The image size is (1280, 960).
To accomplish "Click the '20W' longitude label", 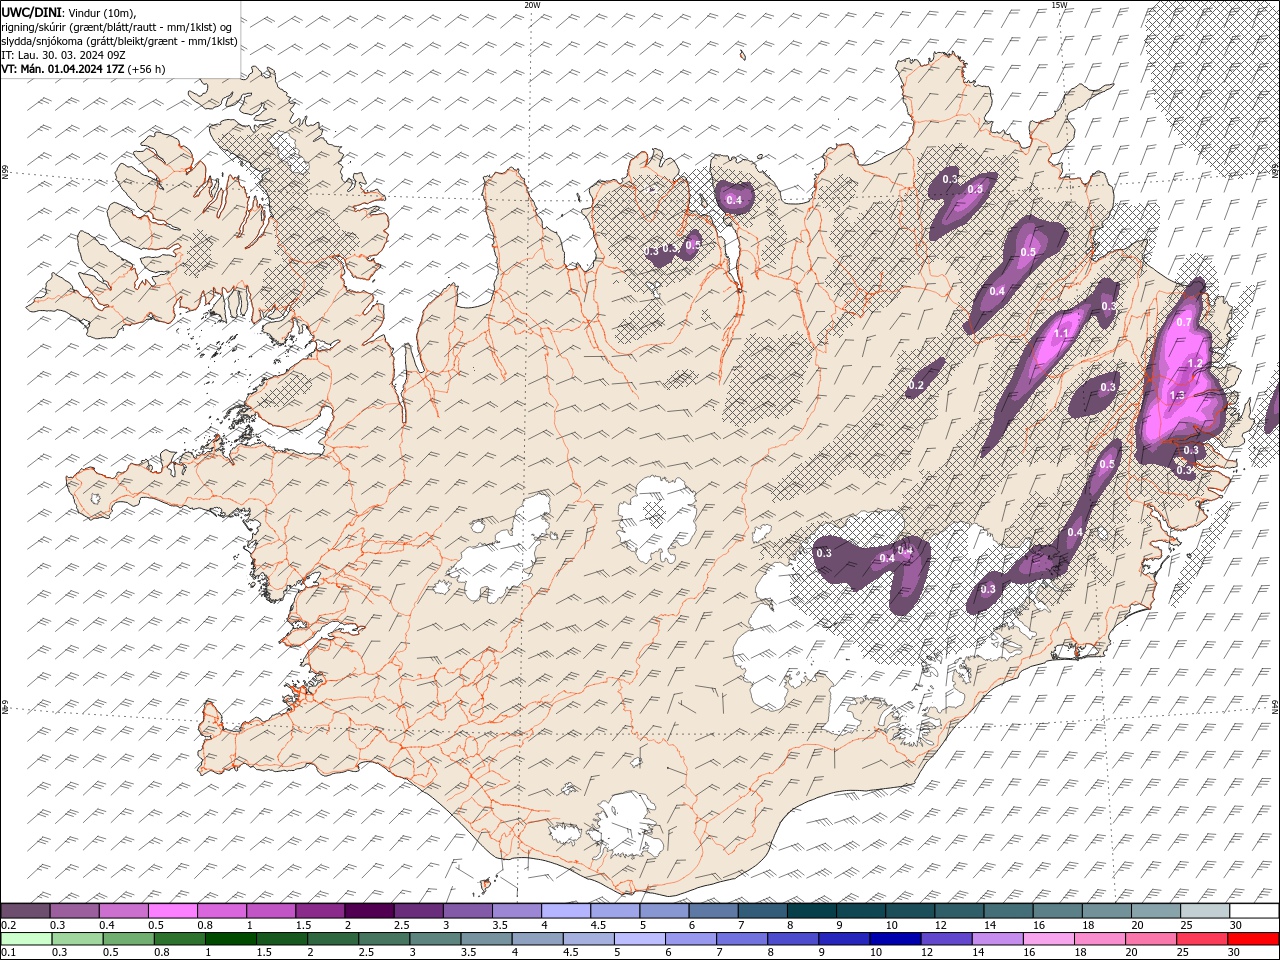I will 532,5.
